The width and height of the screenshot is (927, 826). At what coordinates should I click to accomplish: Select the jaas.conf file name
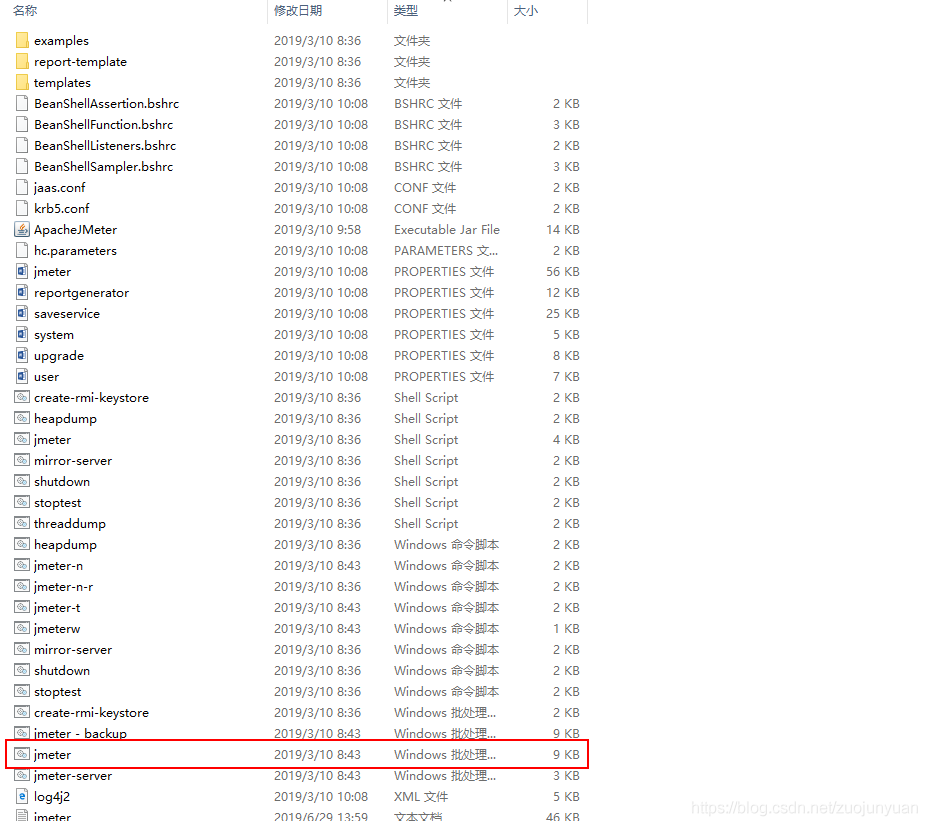point(60,187)
